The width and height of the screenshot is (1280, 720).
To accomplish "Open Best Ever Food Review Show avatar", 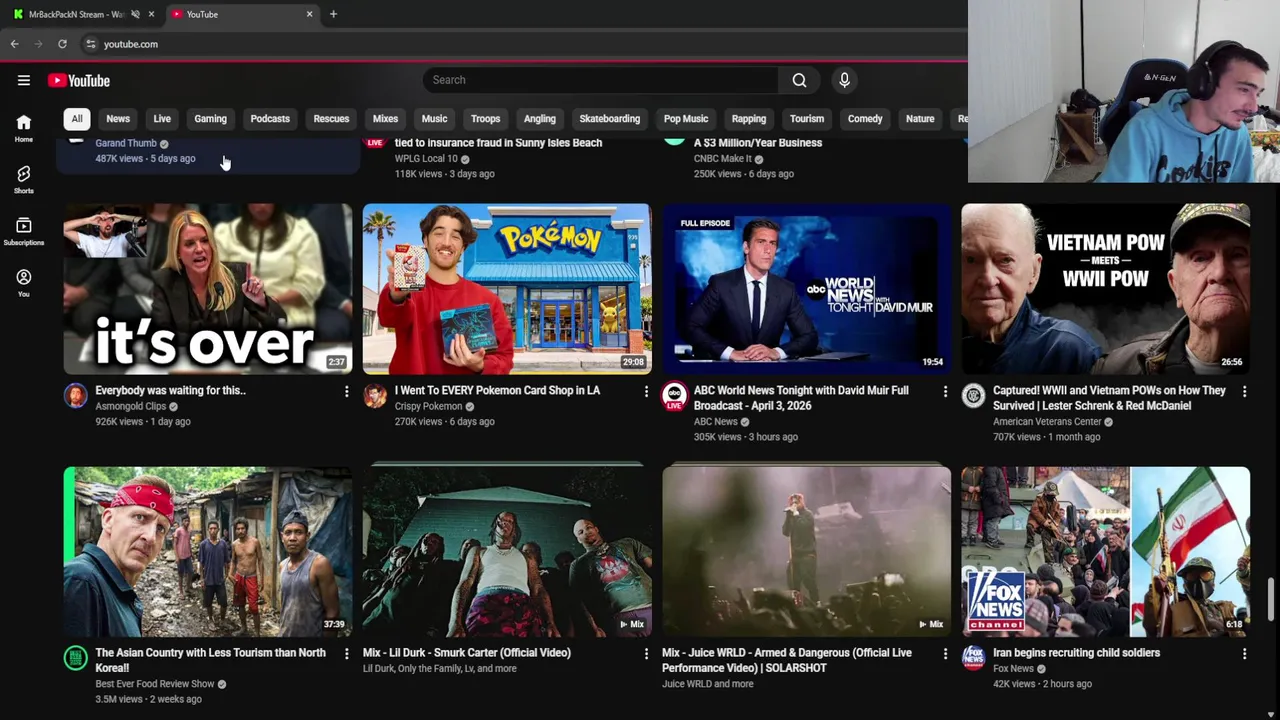I will 75,658.
